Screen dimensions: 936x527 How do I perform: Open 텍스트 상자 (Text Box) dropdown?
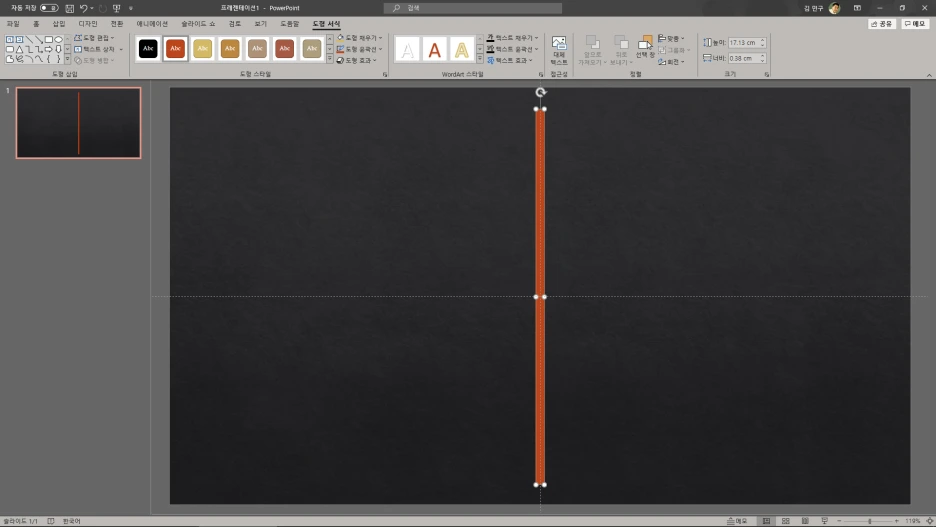click(98, 49)
